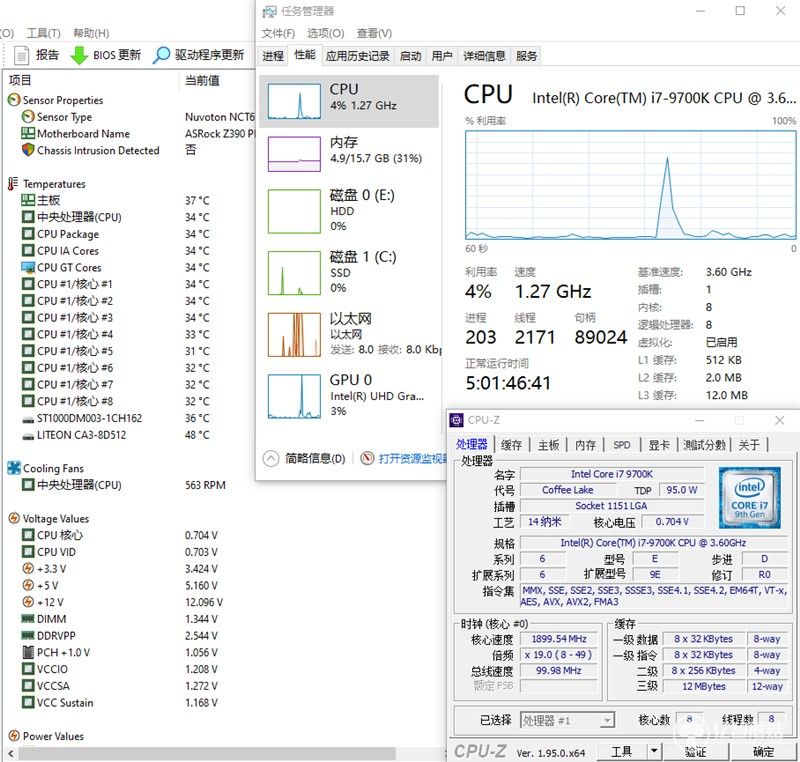The height and width of the screenshot is (762, 800).
Task: Open the 打开资源监视器 link
Action: pos(413,459)
